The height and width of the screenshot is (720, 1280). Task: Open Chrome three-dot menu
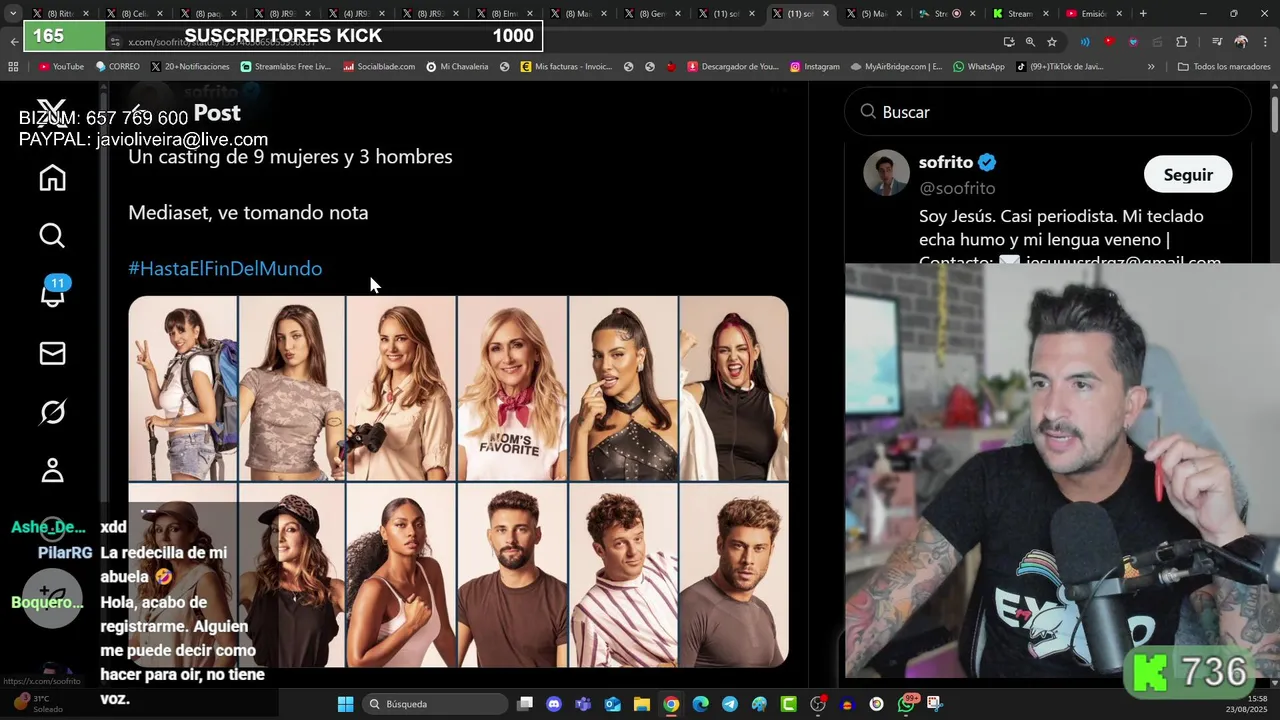[x=1264, y=42]
